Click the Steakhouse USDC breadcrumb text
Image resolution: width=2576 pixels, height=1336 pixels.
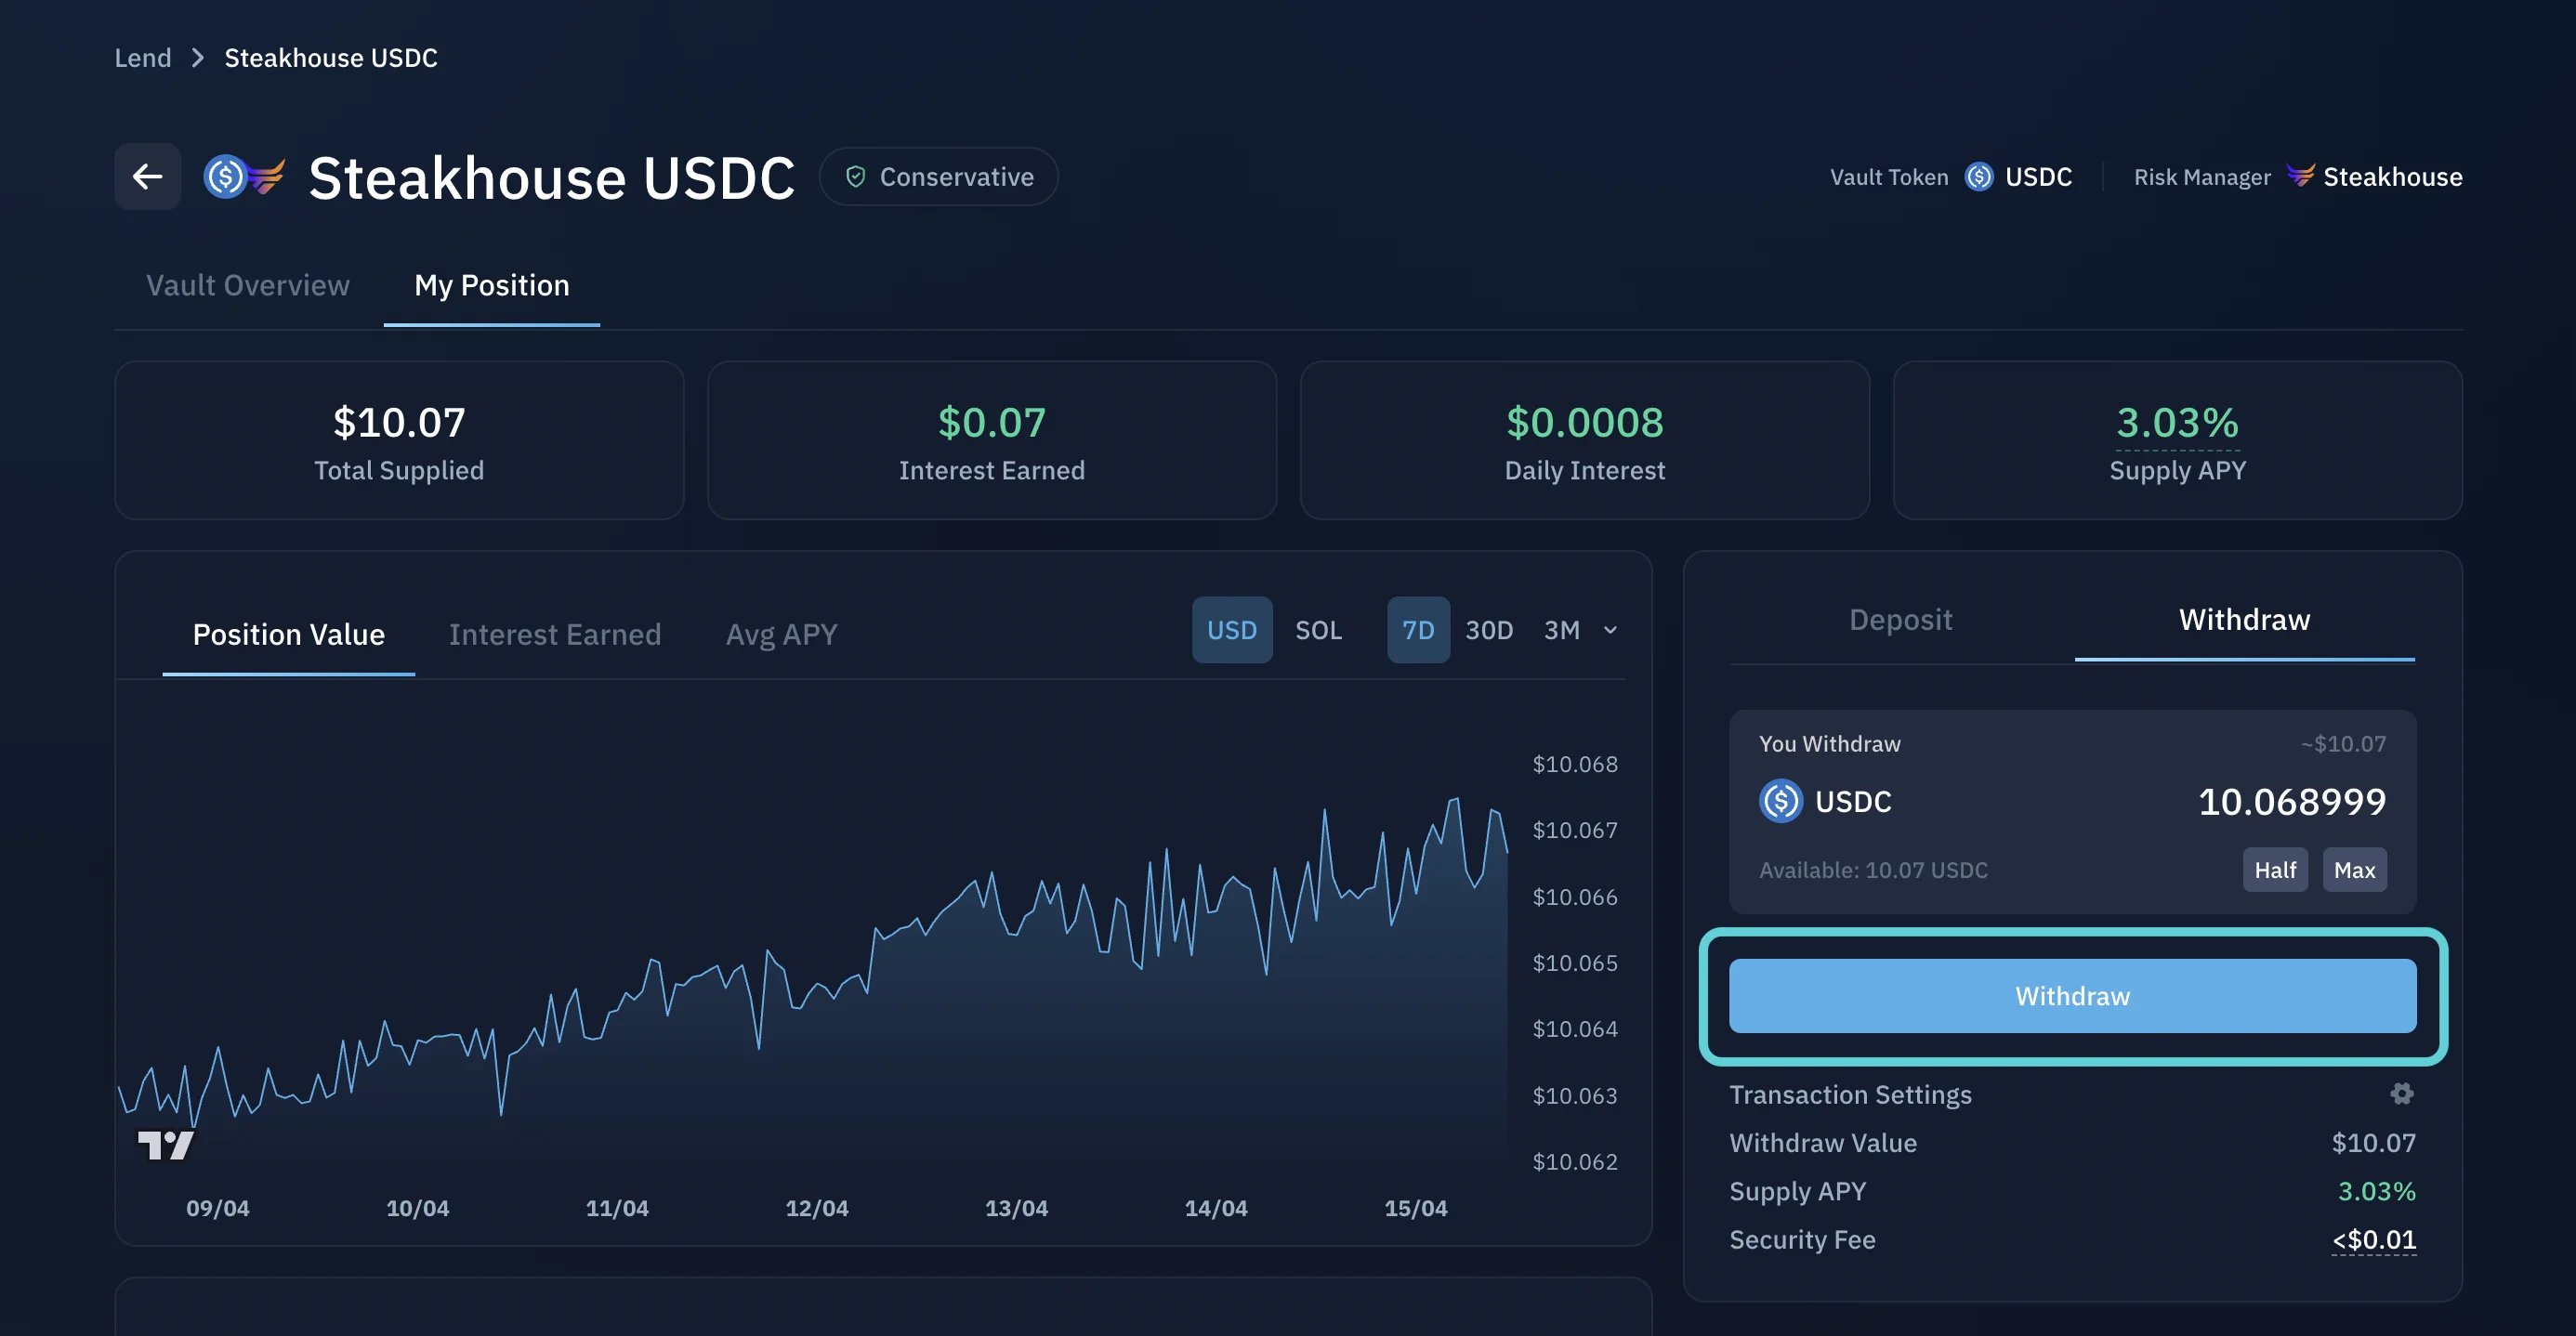pos(331,58)
